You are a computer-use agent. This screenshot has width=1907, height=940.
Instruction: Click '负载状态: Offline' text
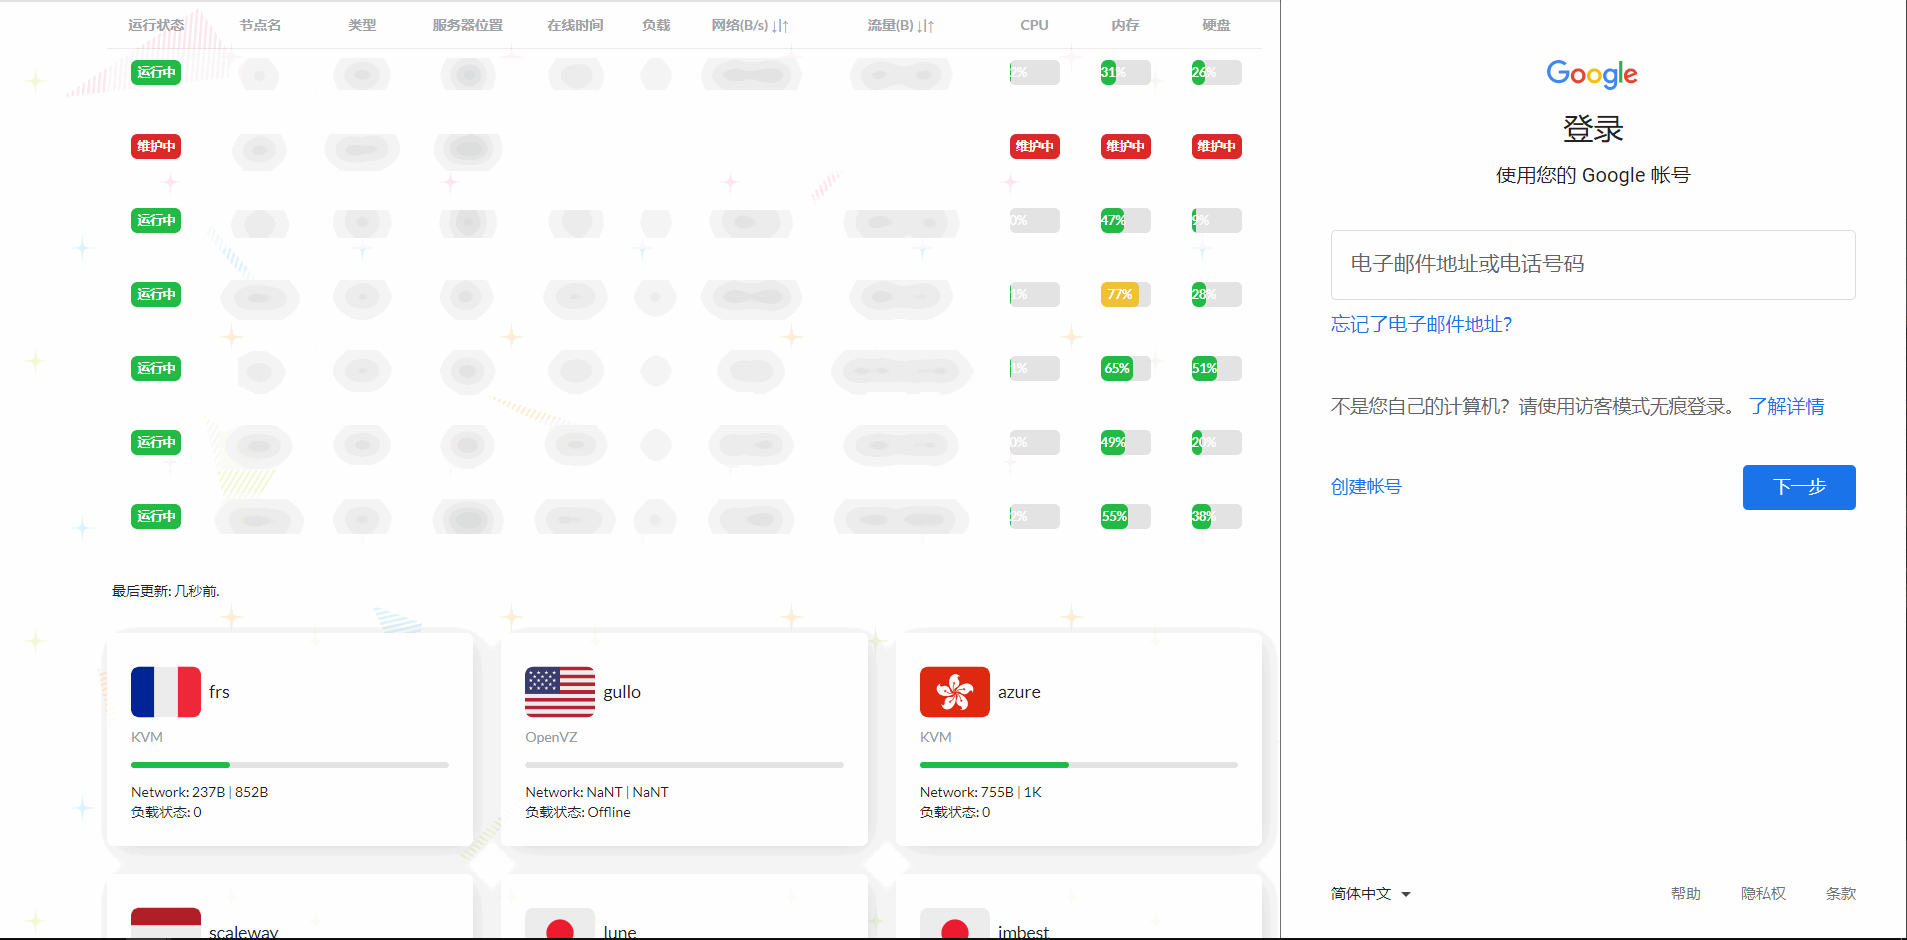[x=578, y=812]
